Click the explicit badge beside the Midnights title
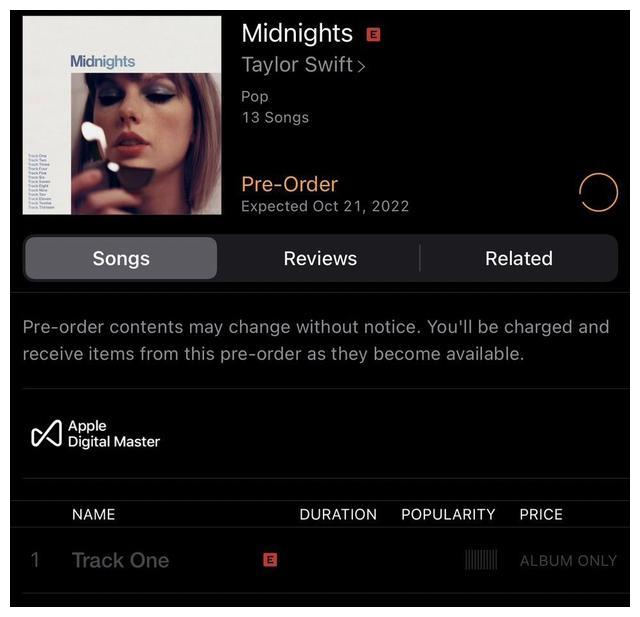 [373, 35]
